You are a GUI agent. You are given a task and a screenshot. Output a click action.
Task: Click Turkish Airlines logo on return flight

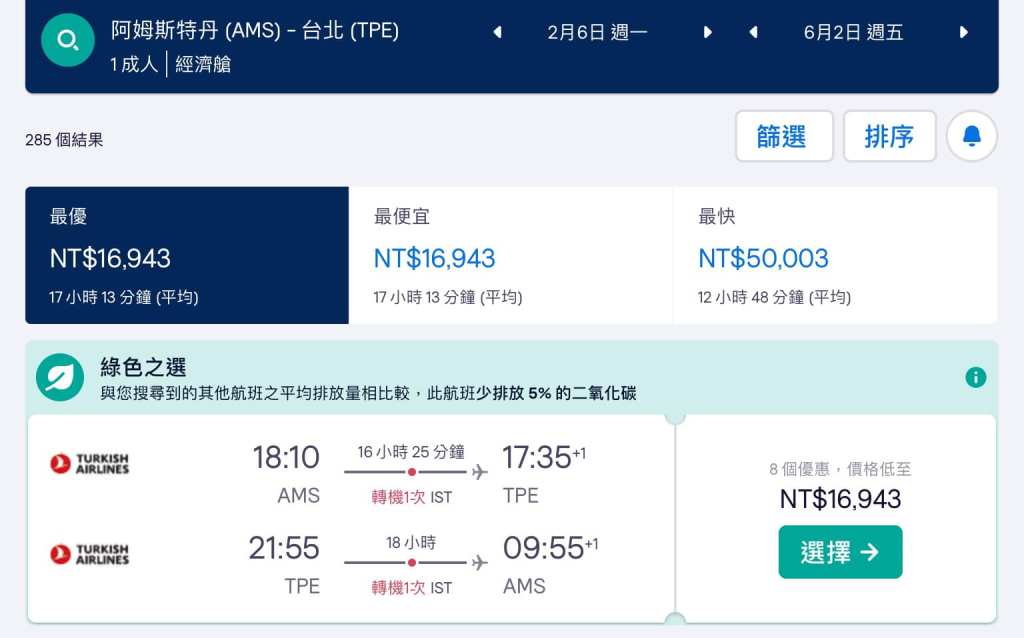90,554
